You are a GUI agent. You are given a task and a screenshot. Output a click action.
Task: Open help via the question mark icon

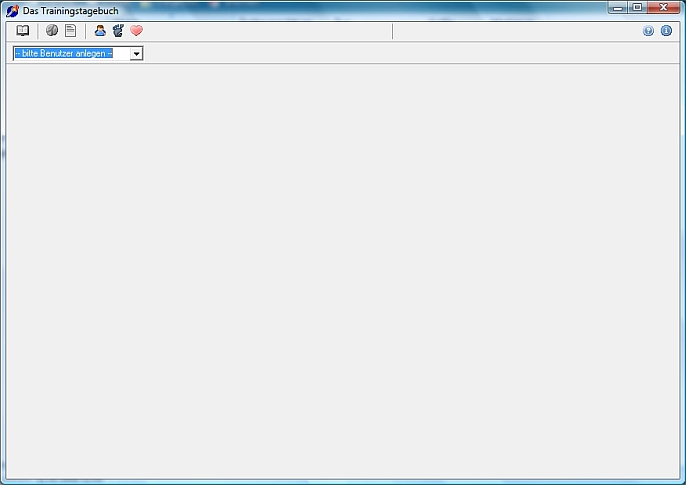click(x=648, y=31)
